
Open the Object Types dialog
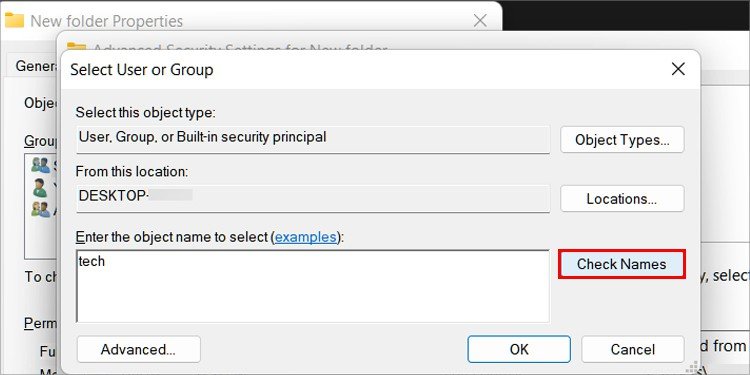pyautogui.click(x=622, y=140)
